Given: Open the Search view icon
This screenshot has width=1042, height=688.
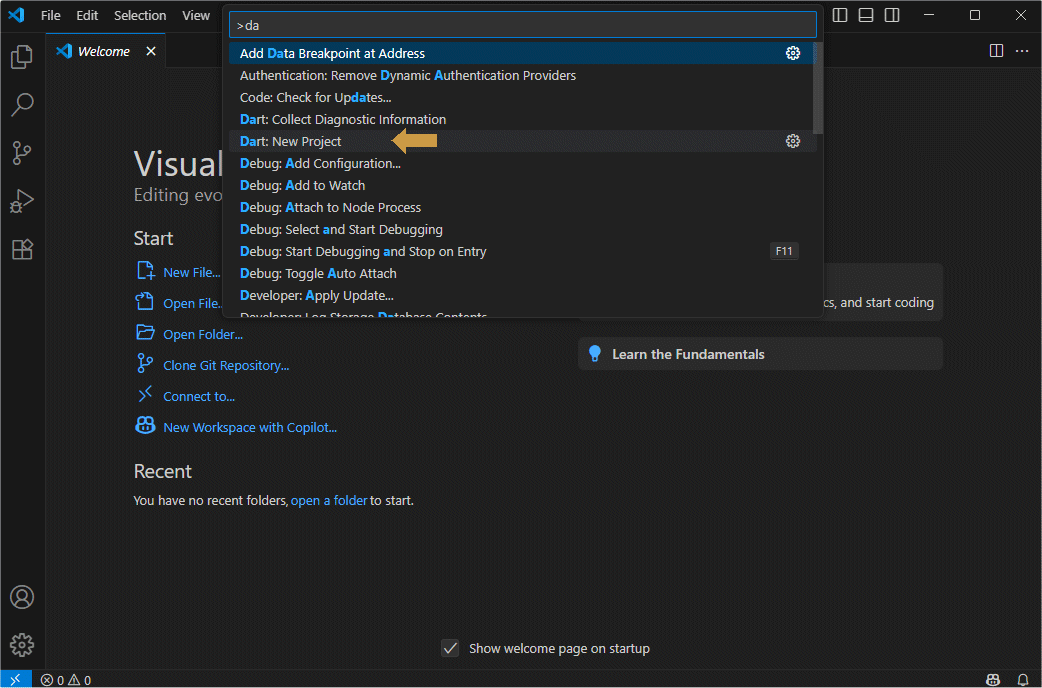Looking at the screenshot, I should click(22, 104).
